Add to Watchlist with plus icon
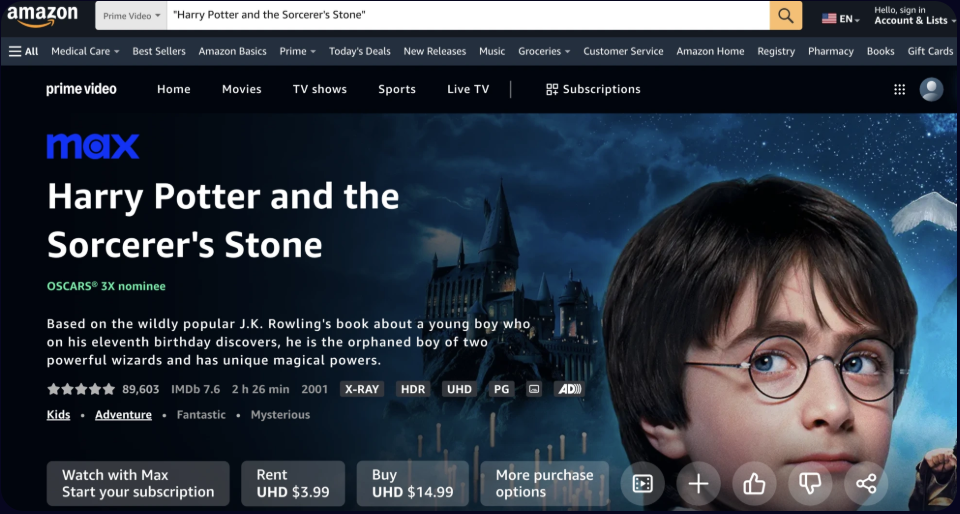960x514 pixels. pos(698,484)
